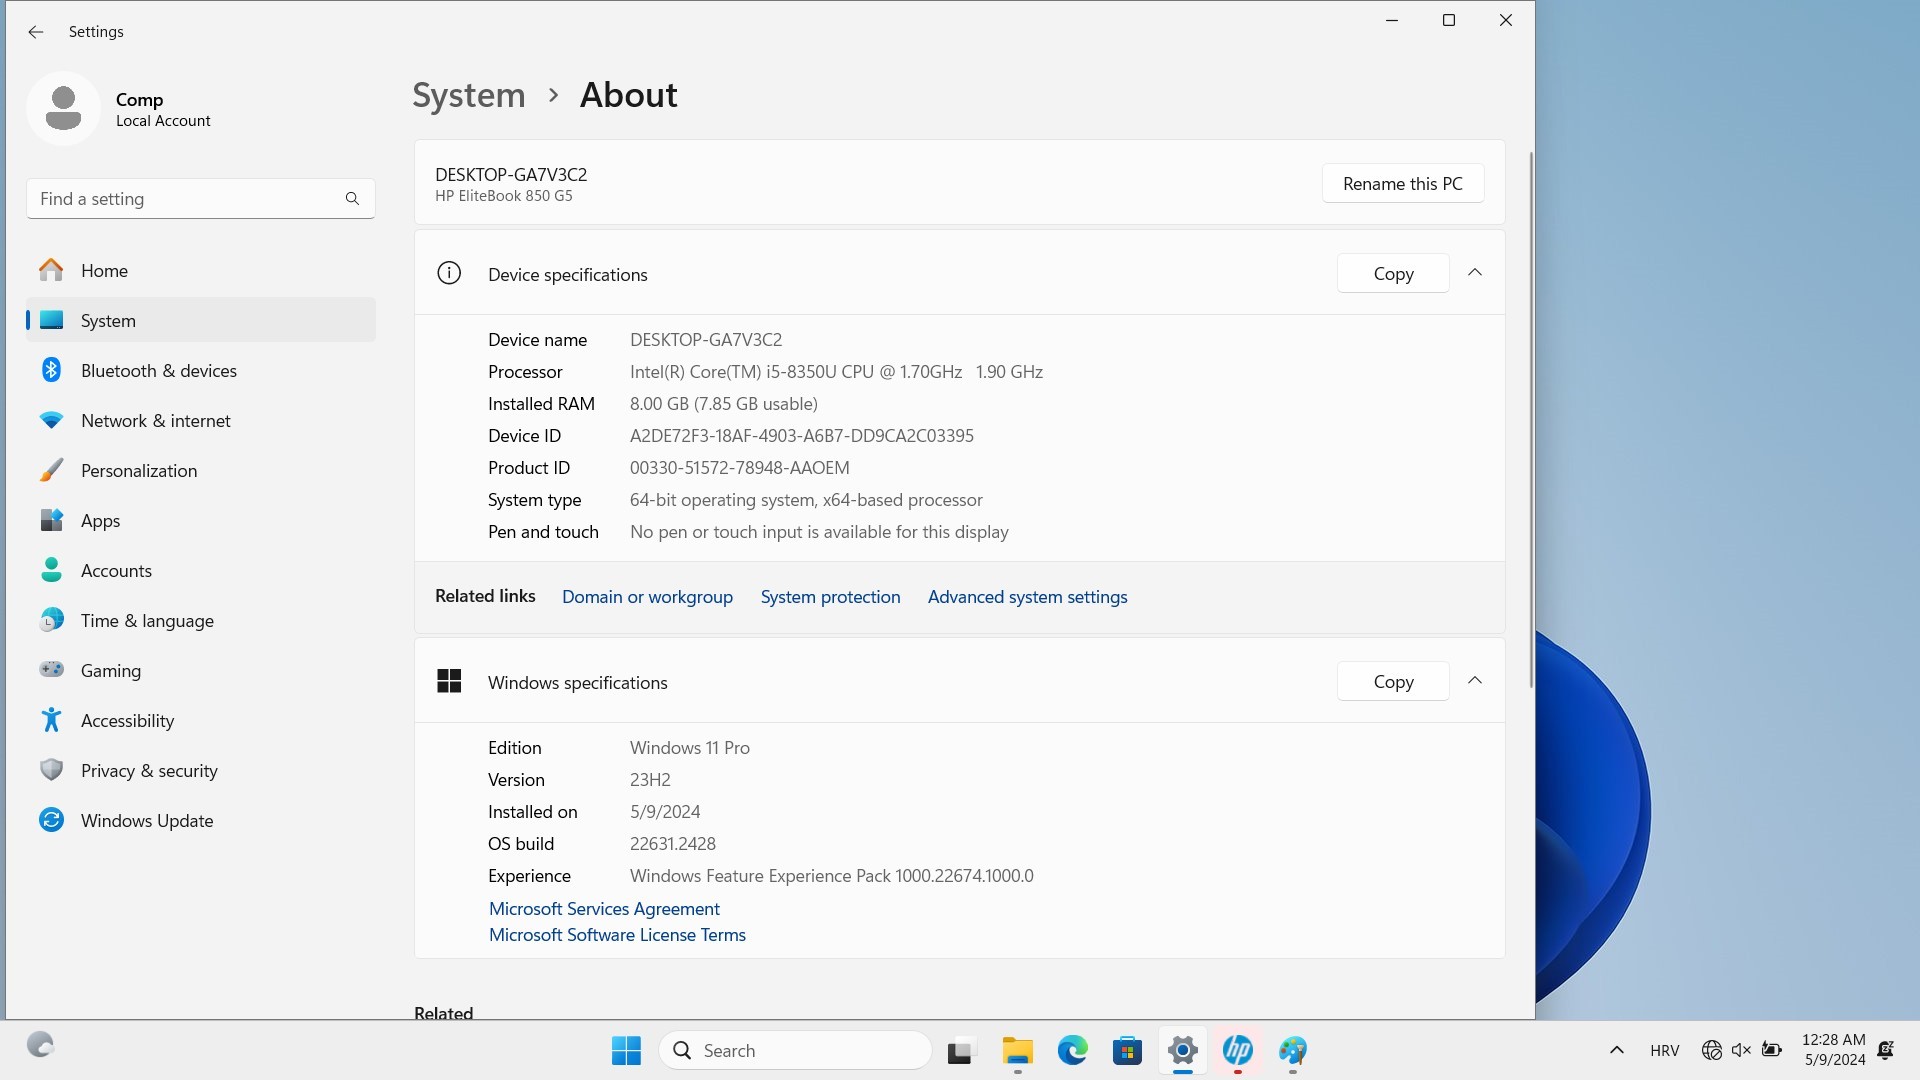Click the search magnifier in Find a setting
The image size is (1920, 1080).
pyautogui.click(x=352, y=199)
